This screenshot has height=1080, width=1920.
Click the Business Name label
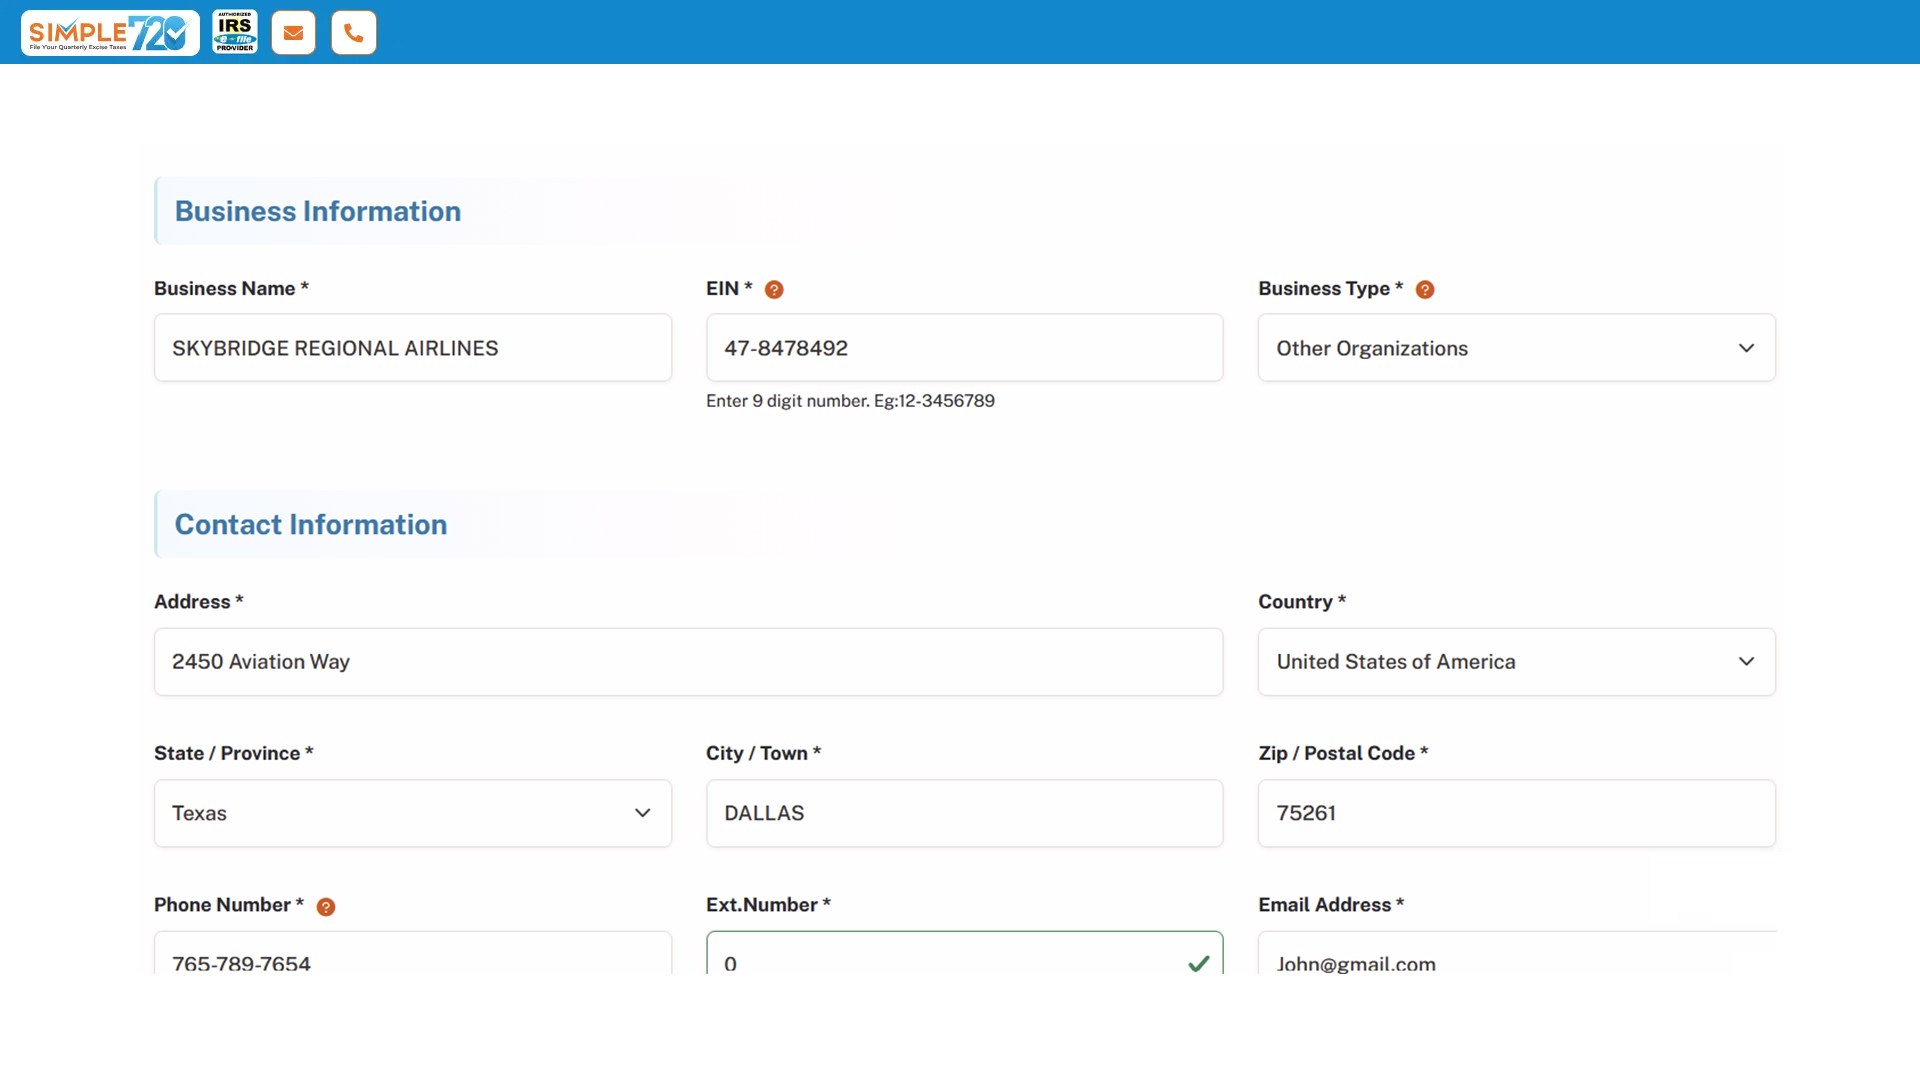(231, 288)
